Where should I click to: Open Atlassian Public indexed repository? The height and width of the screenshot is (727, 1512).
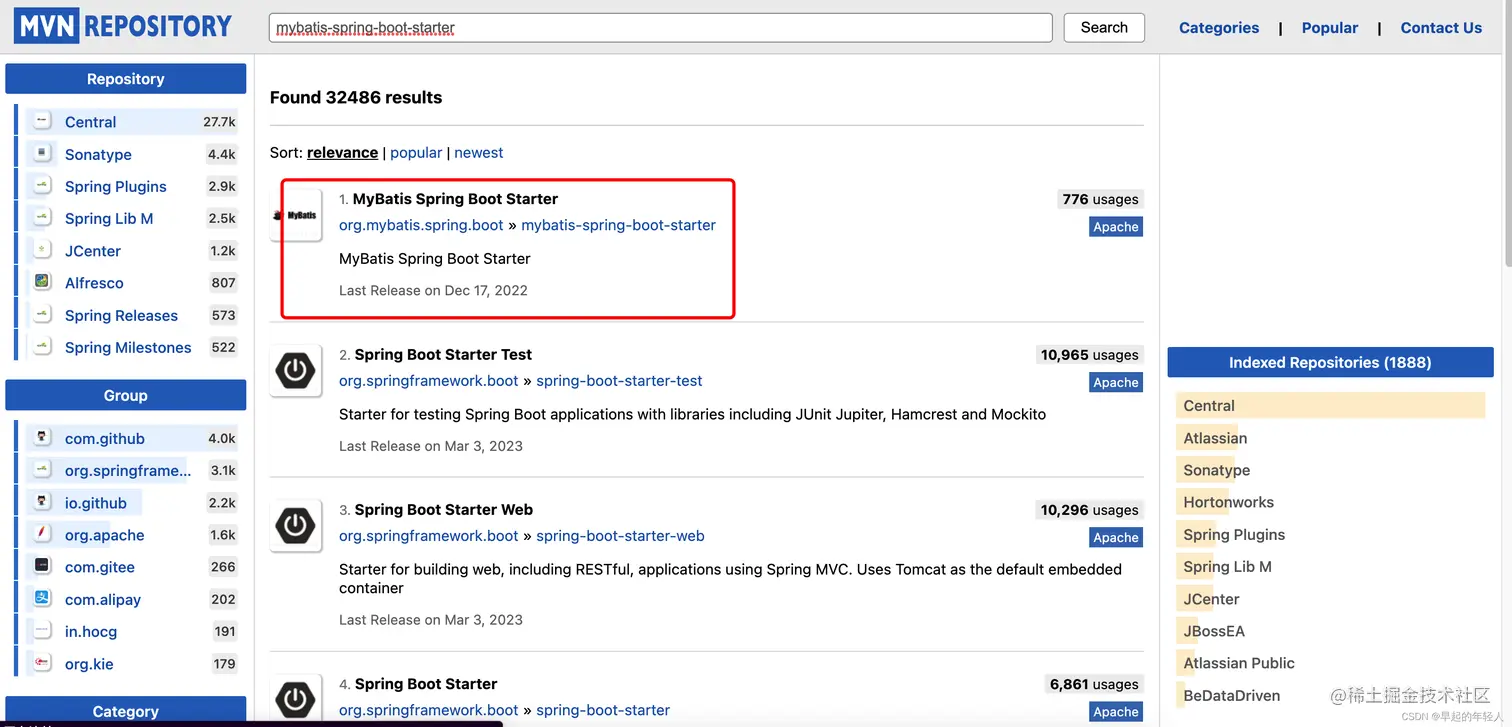(x=1239, y=663)
